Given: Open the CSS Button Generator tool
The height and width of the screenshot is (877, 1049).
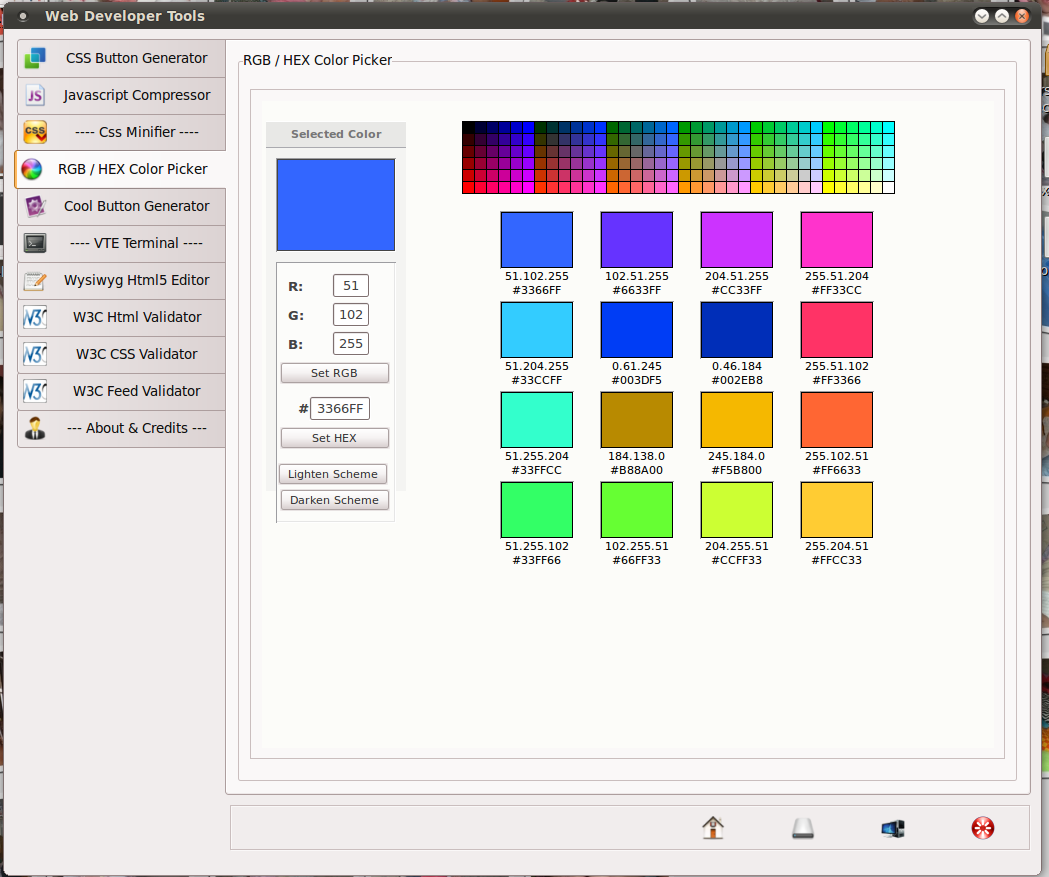Looking at the screenshot, I should [x=122, y=58].
